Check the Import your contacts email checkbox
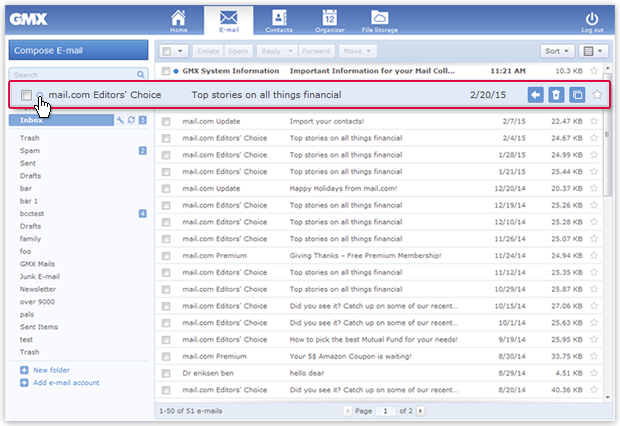This screenshot has width=620, height=426. (x=166, y=121)
